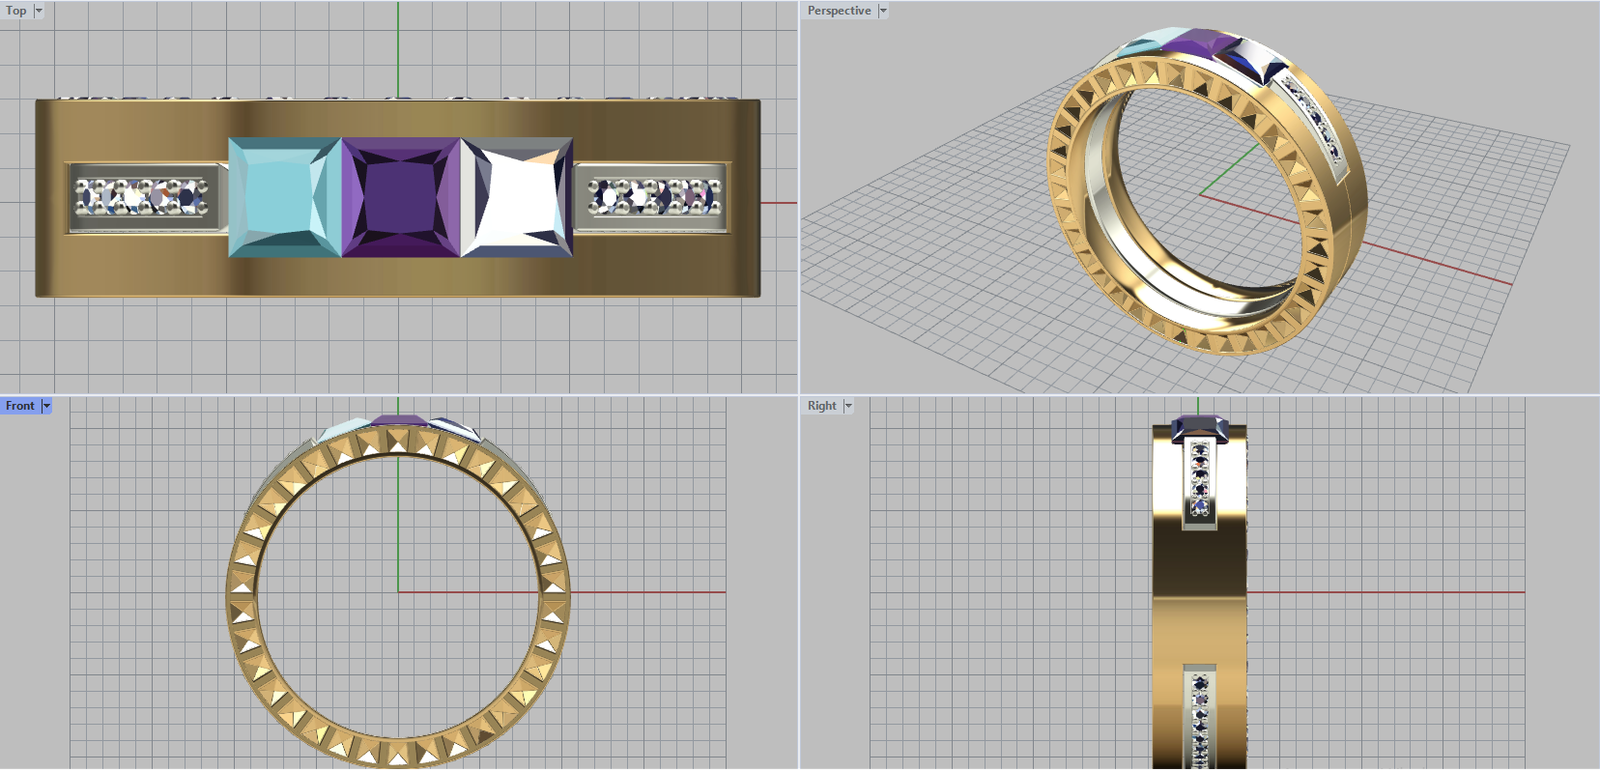
Task: Select the purple gem in Perspective view
Action: pos(1201,45)
